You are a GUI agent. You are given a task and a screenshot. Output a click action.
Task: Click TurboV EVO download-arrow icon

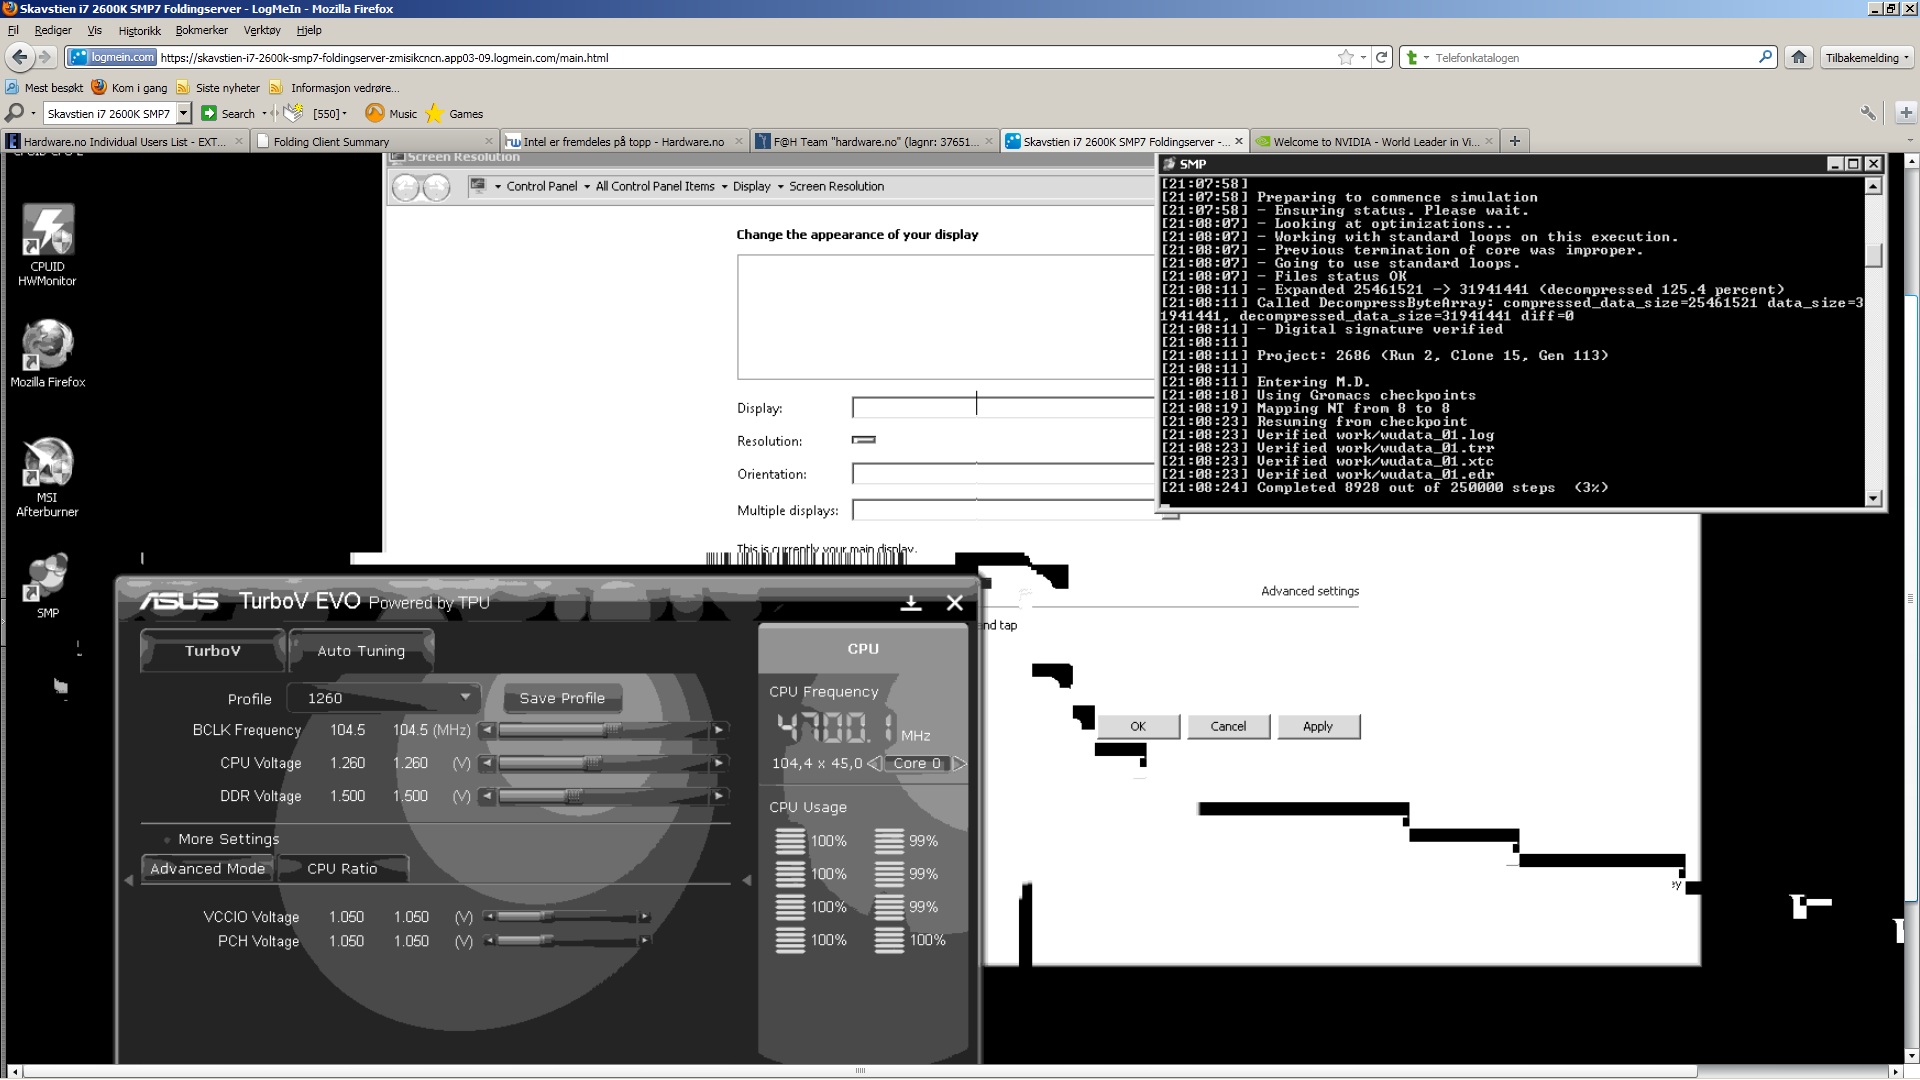(911, 603)
